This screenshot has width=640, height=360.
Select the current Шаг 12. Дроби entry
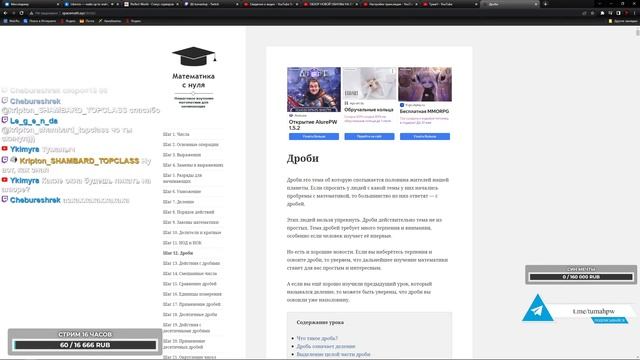point(178,253)
